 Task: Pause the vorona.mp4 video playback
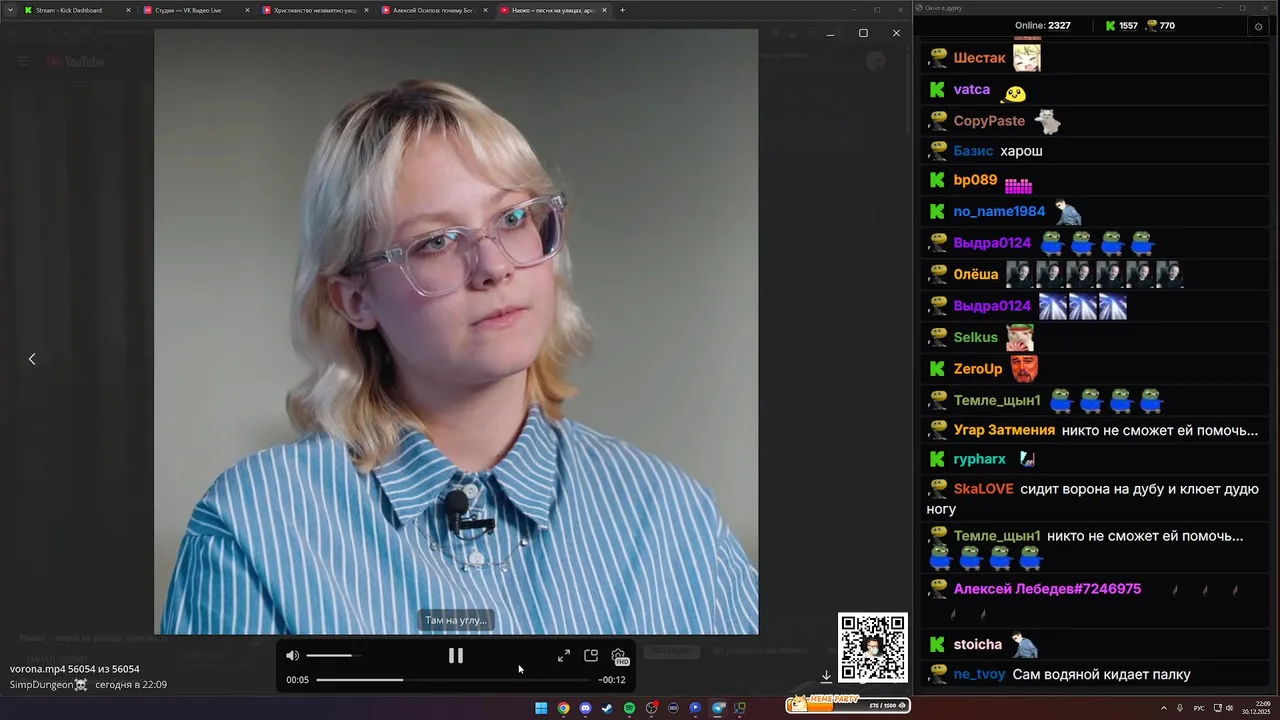coord(455,656)
